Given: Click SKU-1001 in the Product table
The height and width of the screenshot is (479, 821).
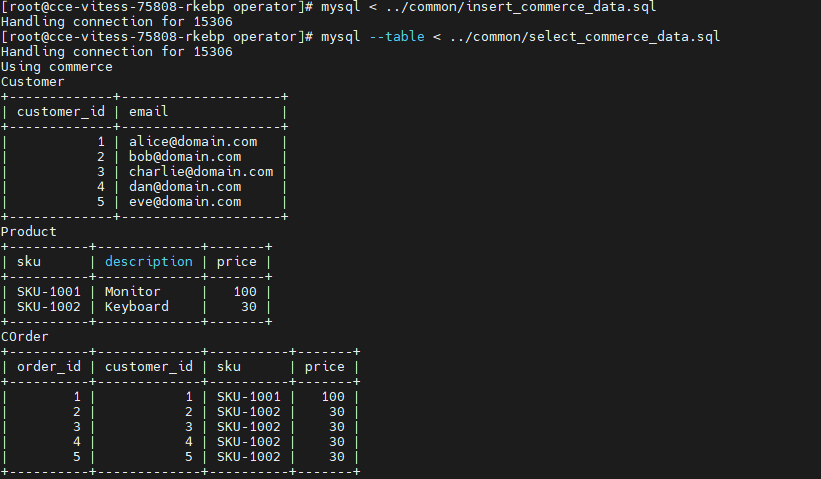Looking at the screenshot, I should tap(49, 292).
